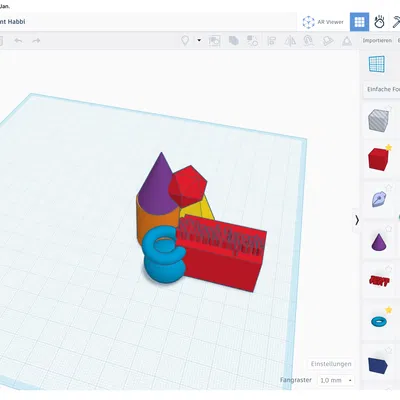This screenshot has width=400, height=400.
Task: Unfavorite the red box yellow star
Action: point(389,147)
